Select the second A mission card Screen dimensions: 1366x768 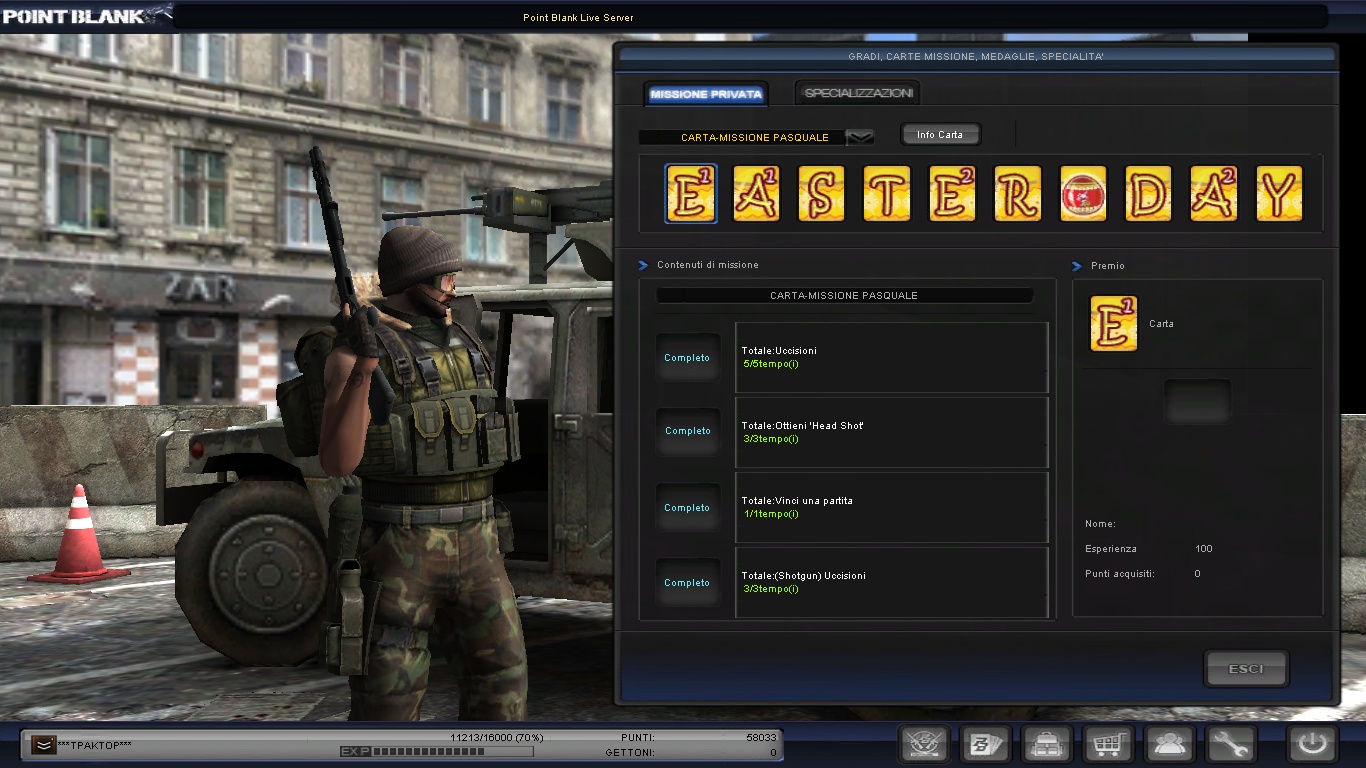pos(1214,194)
